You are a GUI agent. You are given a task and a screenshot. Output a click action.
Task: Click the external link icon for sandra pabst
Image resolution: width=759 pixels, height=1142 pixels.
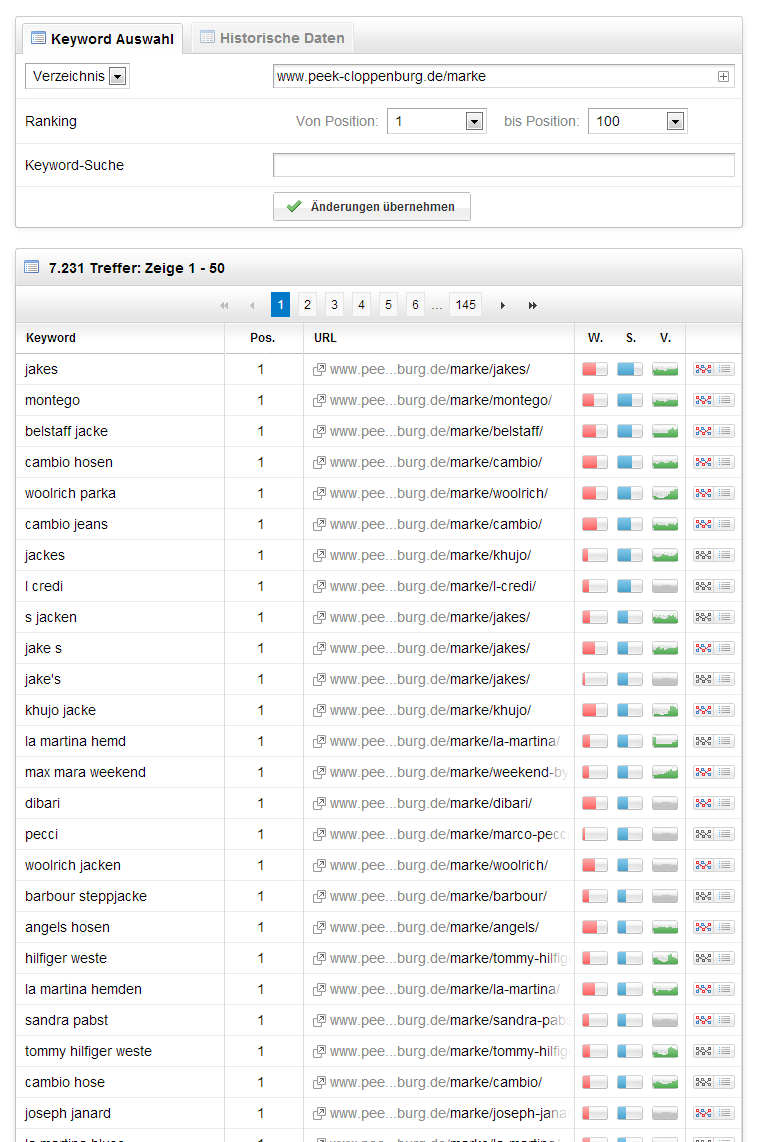click(x=319, y=1021)
